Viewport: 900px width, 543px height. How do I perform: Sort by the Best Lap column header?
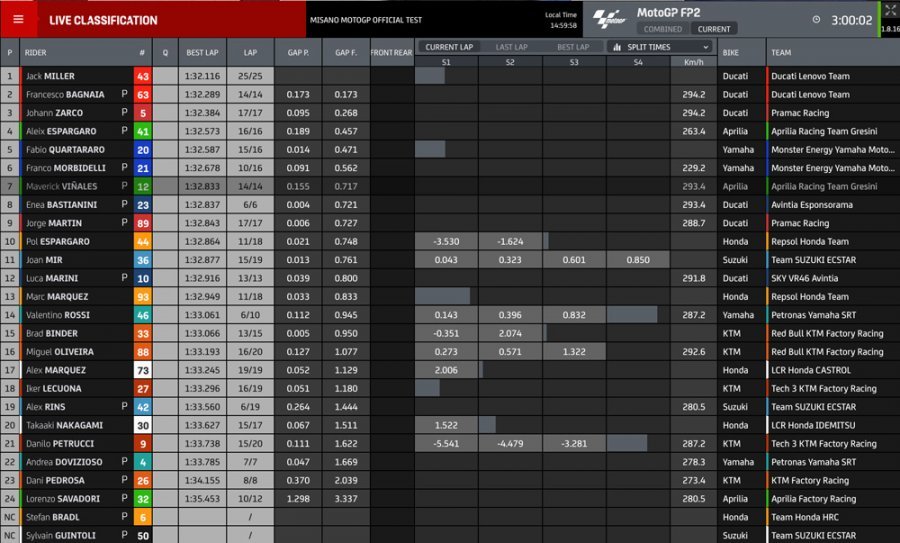(202, 52)
